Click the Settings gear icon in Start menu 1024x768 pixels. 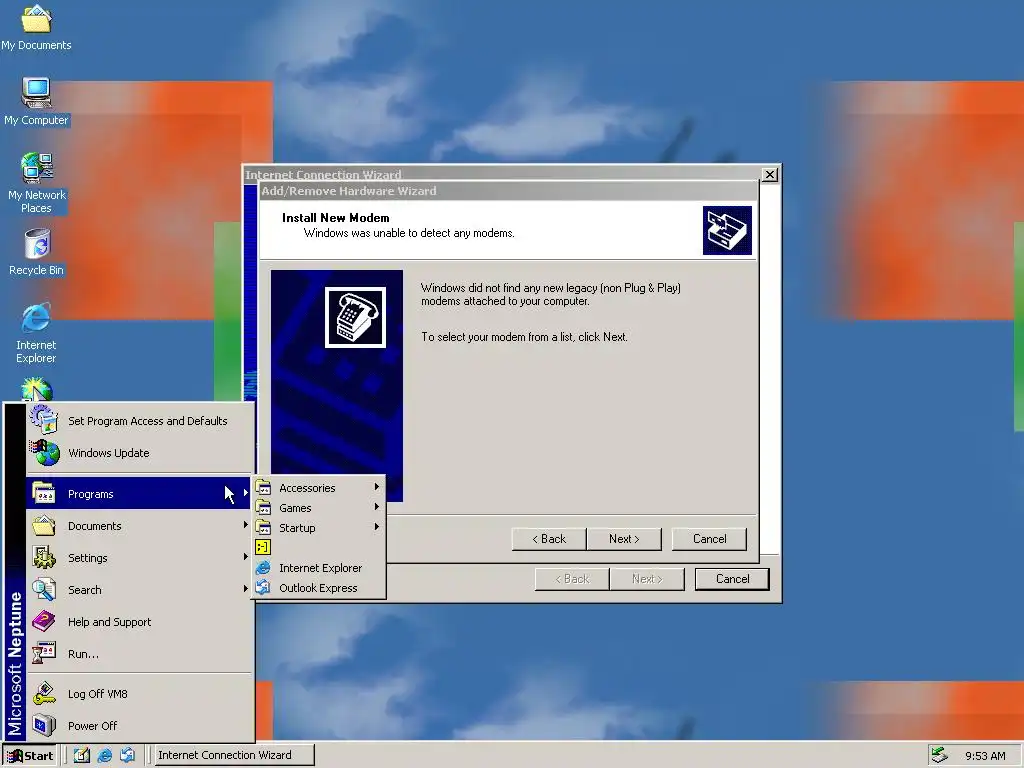[44, 557]
